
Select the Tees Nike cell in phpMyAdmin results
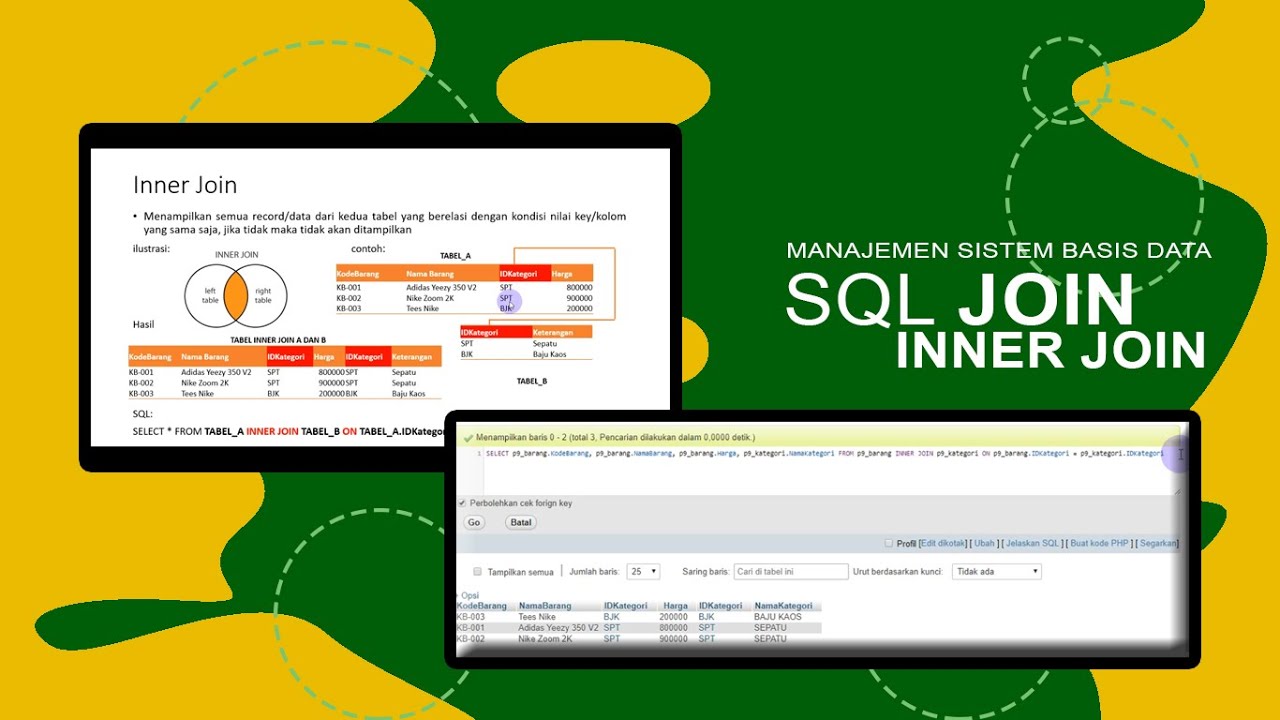coord(537,617)
